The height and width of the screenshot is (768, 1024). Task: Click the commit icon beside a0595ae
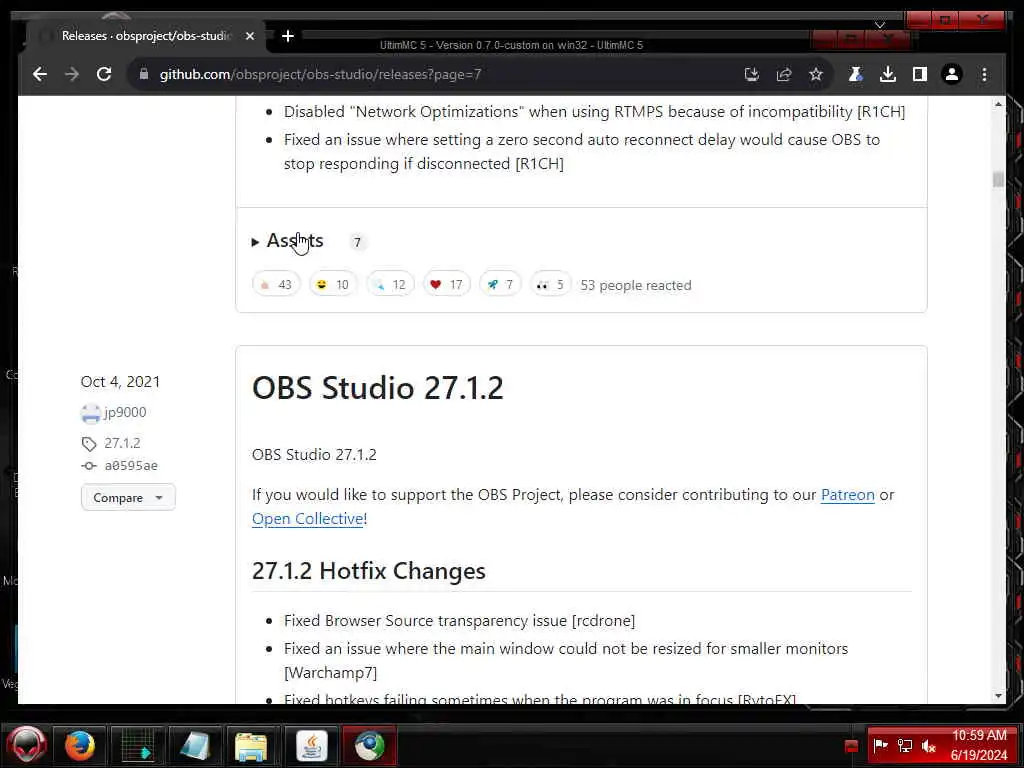(x=89, y=466)
